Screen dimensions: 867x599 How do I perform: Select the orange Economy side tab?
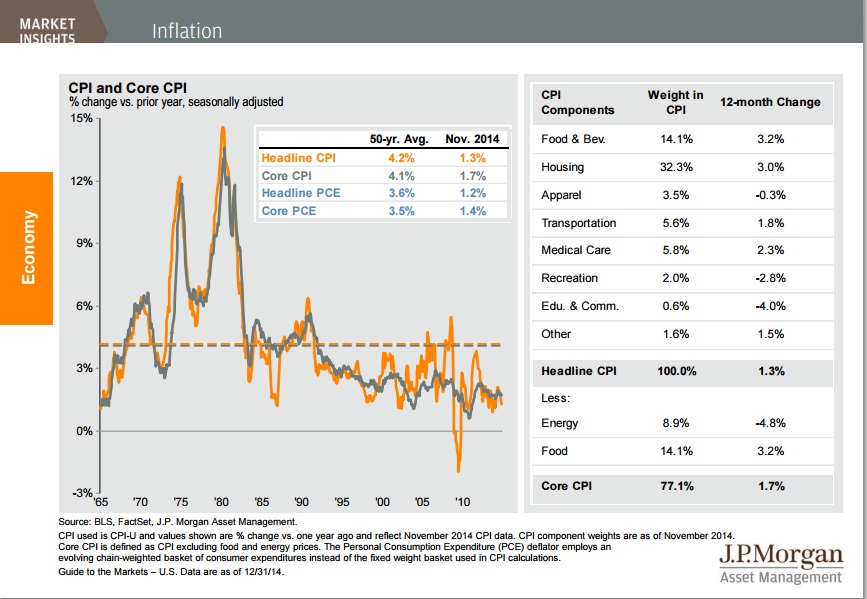[25, 247]
